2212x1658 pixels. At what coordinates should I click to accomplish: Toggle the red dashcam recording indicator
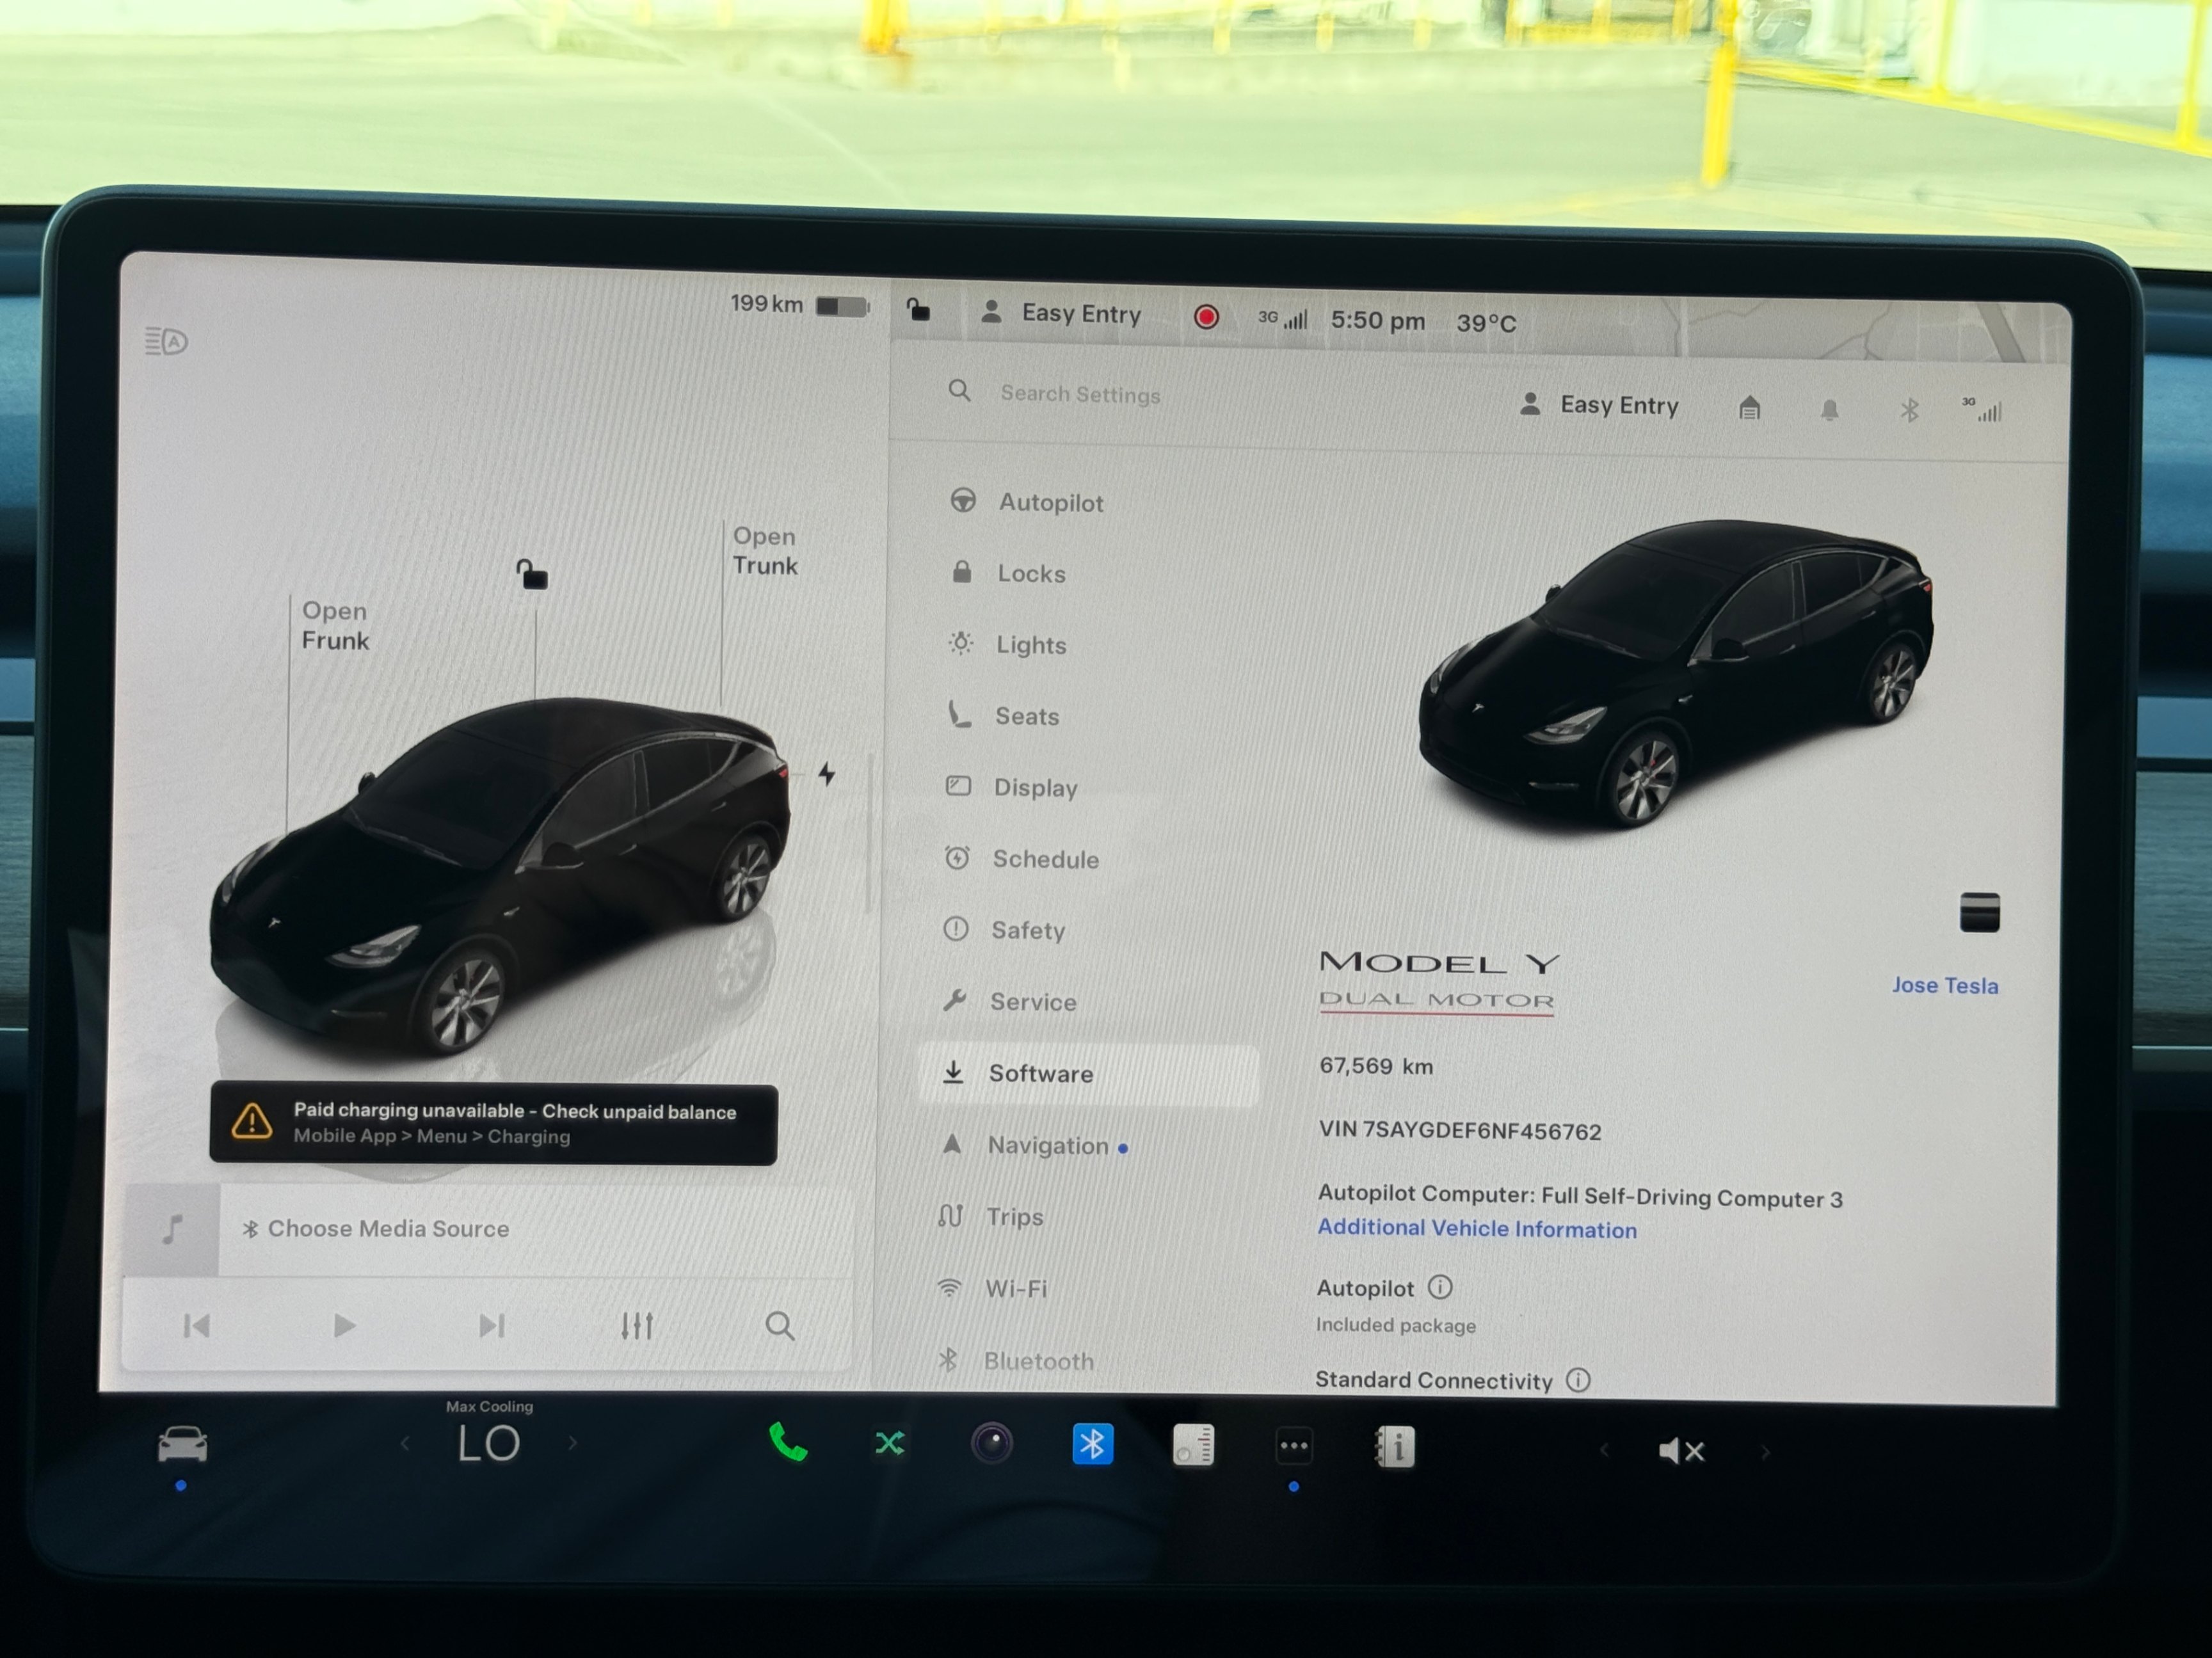1206,317
